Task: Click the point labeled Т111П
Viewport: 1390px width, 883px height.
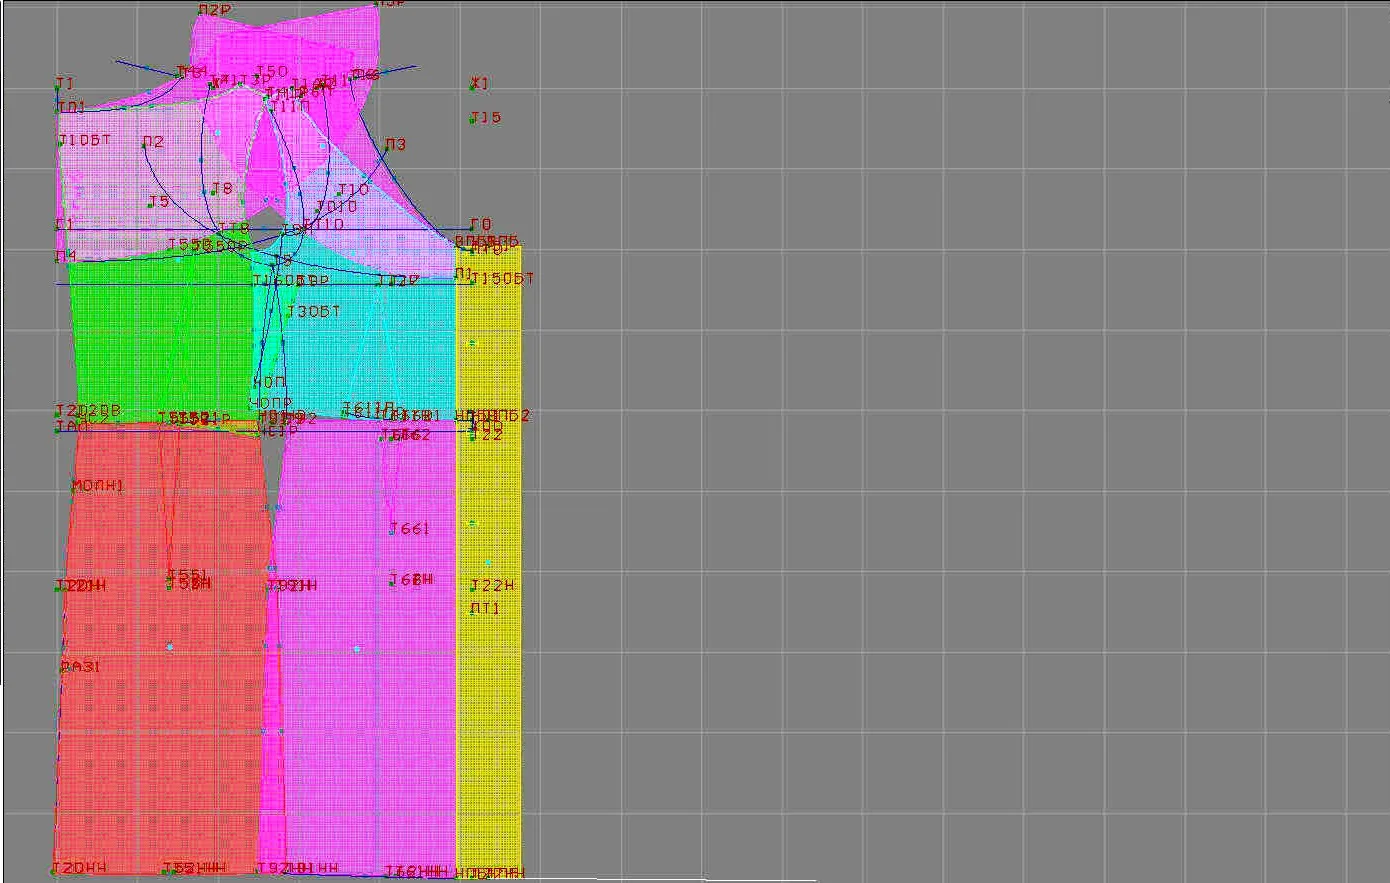Action: [x=289, y=106]
